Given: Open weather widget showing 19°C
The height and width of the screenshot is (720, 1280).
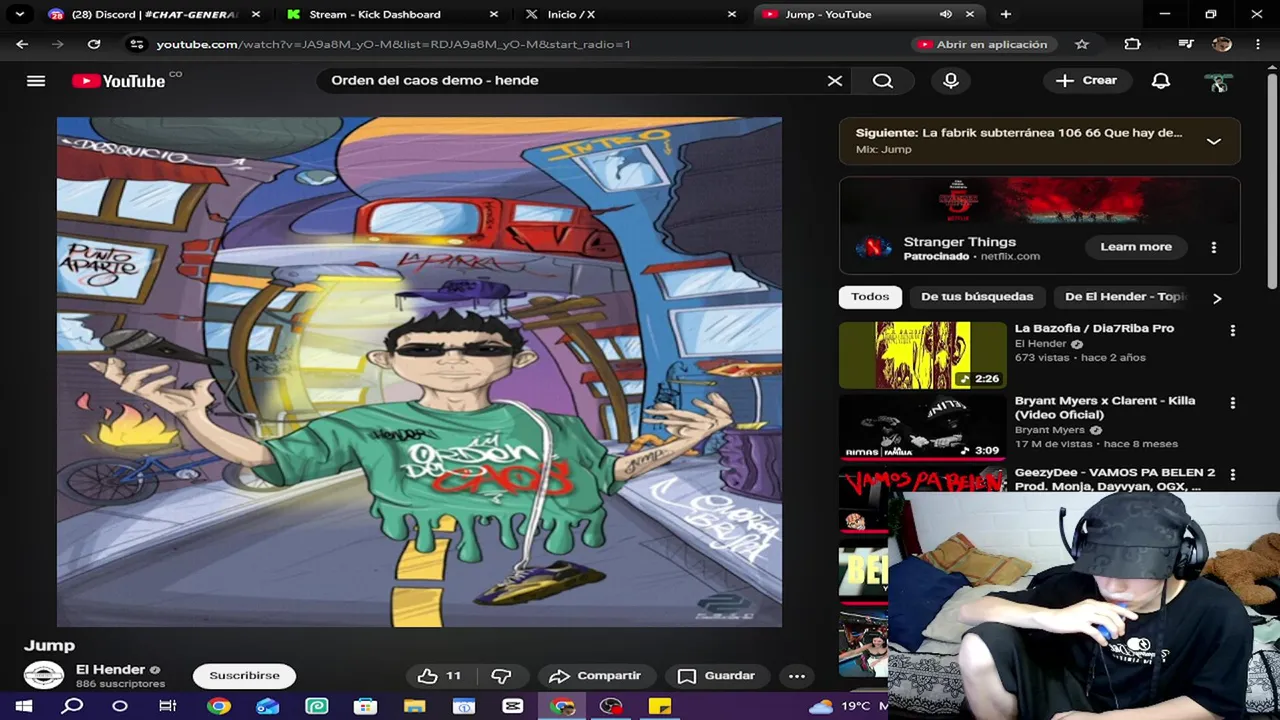Looking at the screenshot, I should coord(848,706).
